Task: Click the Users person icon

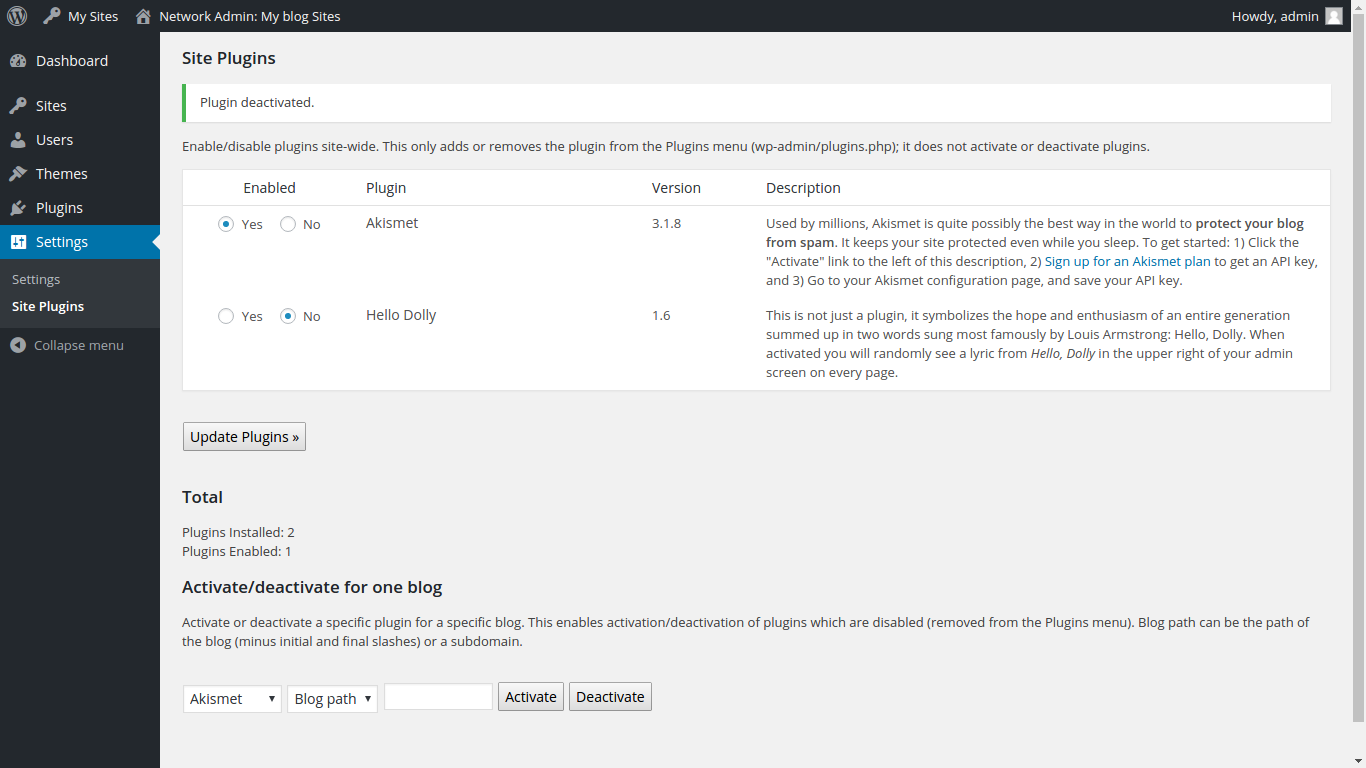Action: tap(18, 140)
